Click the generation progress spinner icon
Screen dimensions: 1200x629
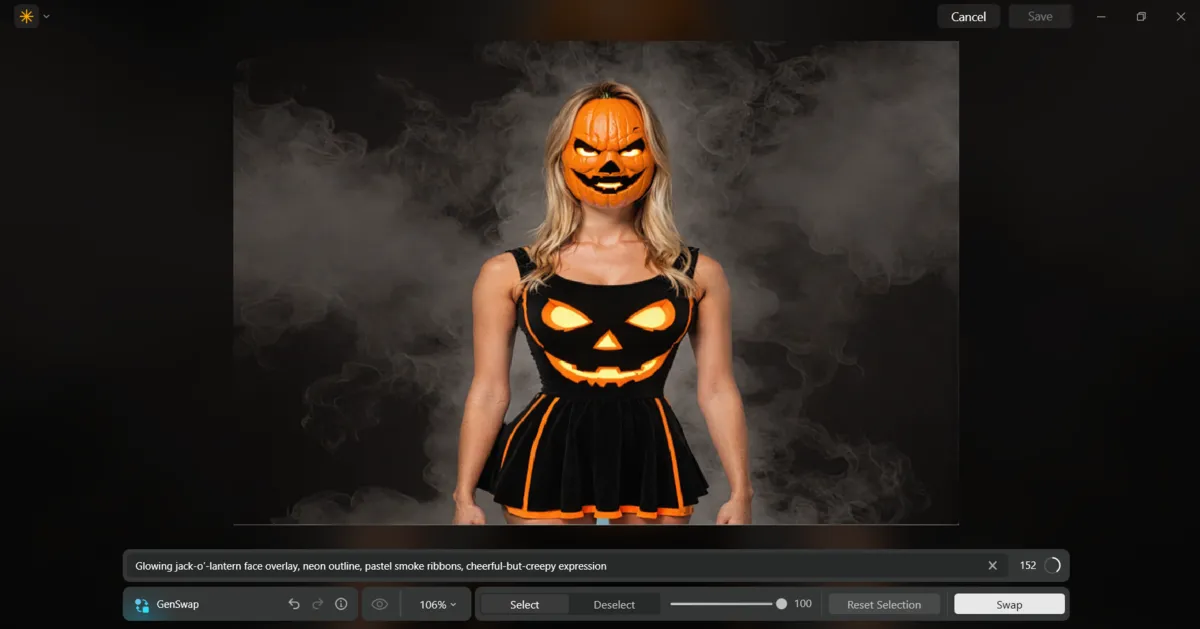coord(1053,565)
